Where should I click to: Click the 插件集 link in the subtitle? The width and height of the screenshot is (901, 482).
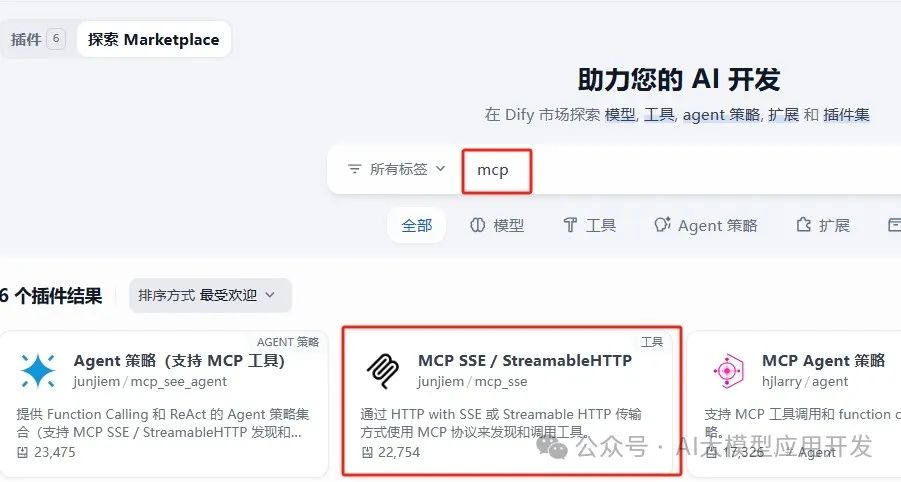pos(846,115)
